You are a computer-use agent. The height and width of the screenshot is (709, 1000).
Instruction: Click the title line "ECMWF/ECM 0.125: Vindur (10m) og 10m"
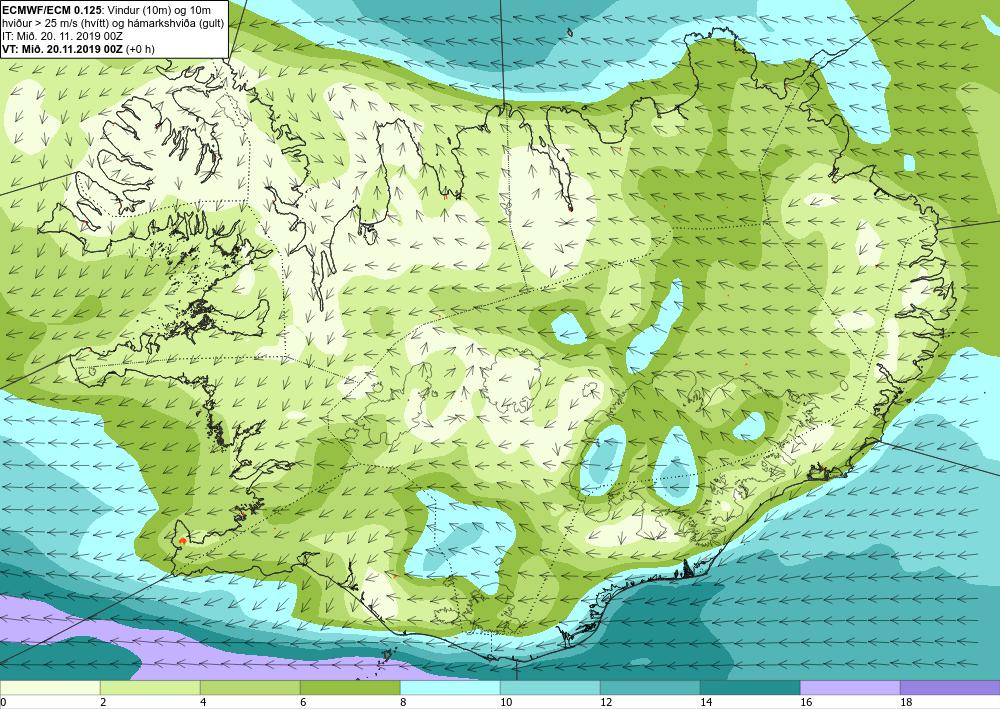(106, 11)
